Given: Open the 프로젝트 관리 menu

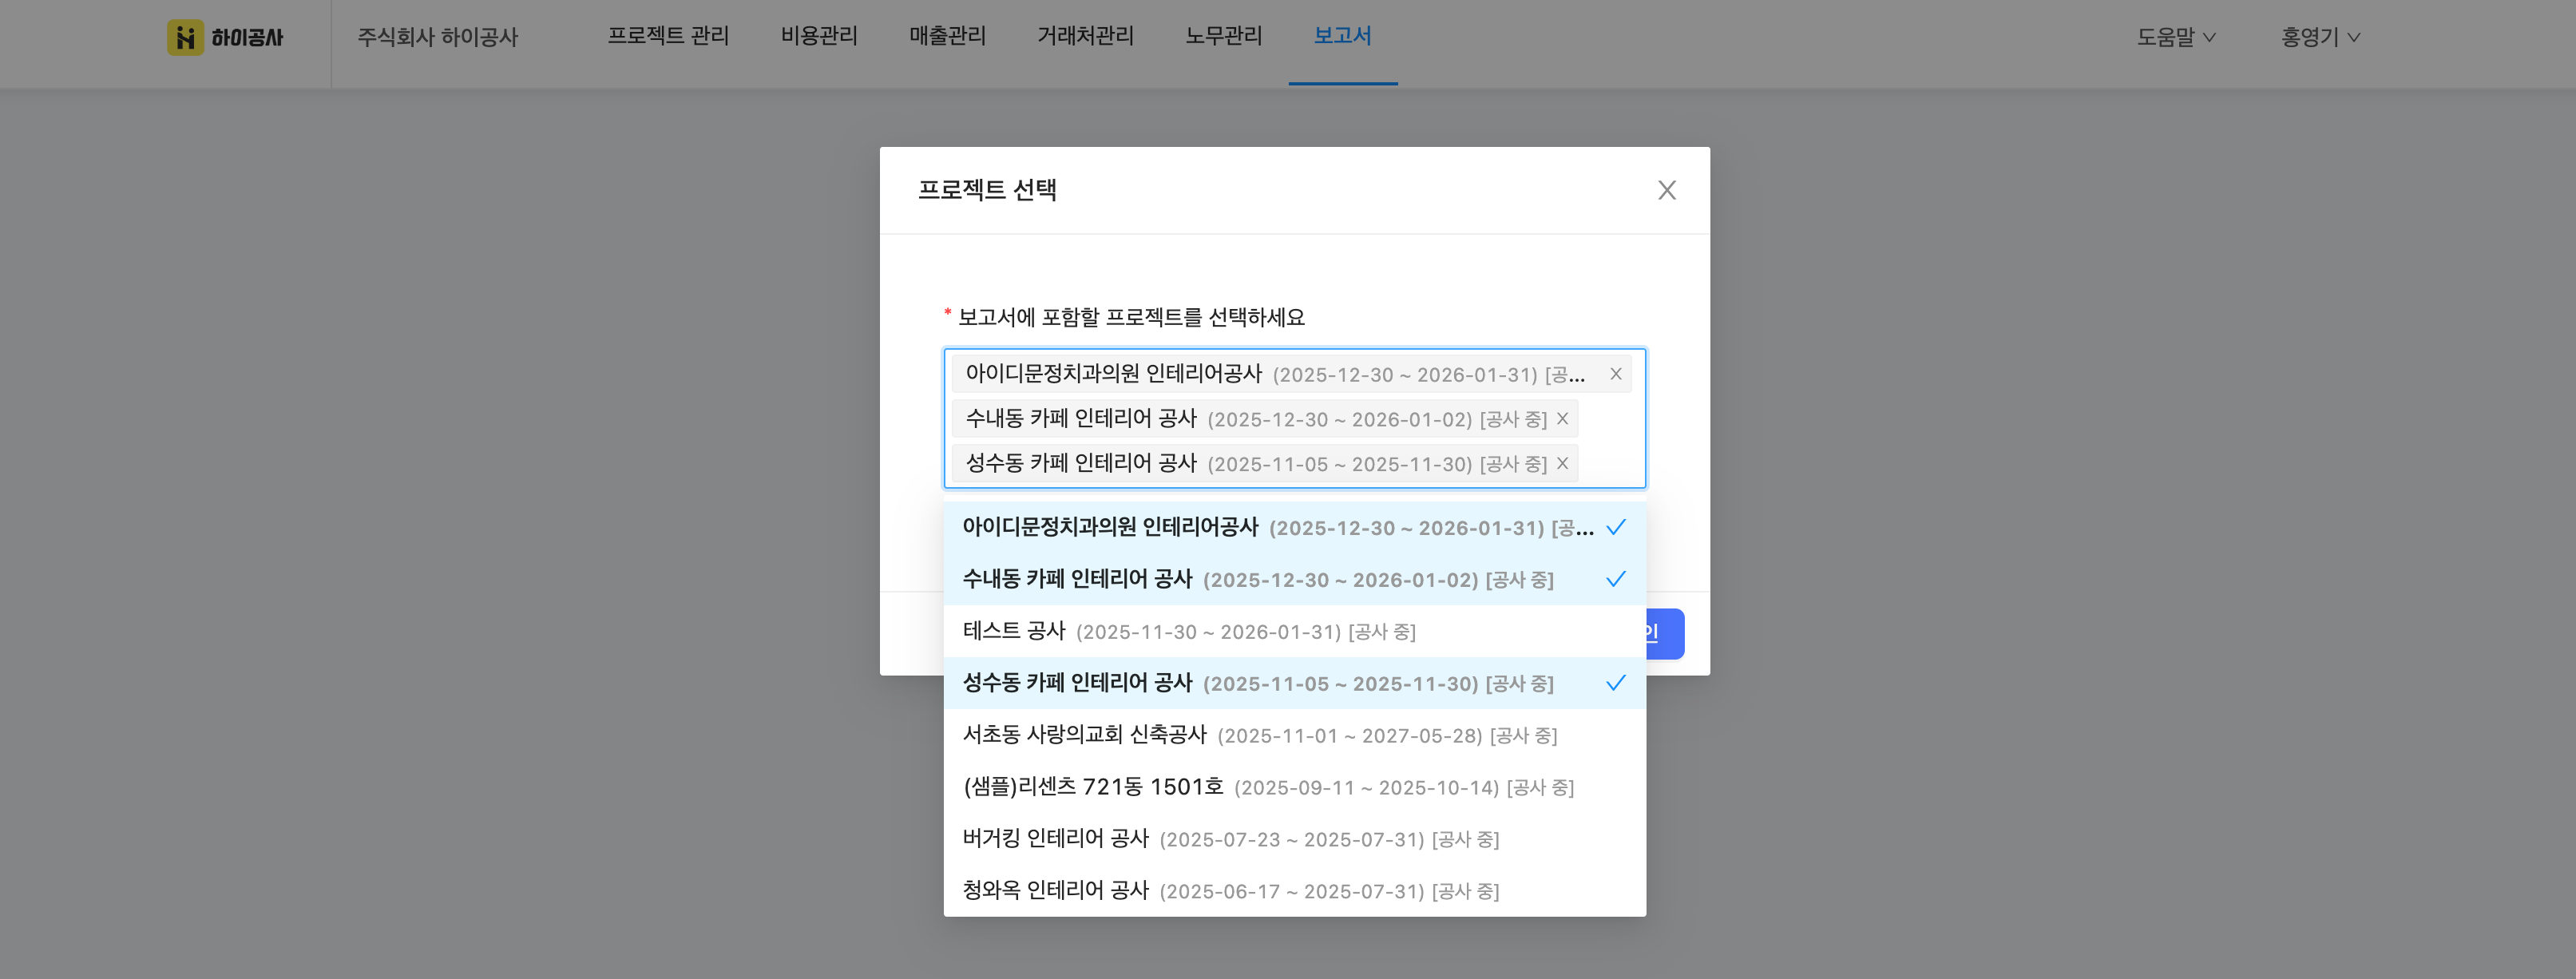Looking at the screenshot, I should click(668, 36).
